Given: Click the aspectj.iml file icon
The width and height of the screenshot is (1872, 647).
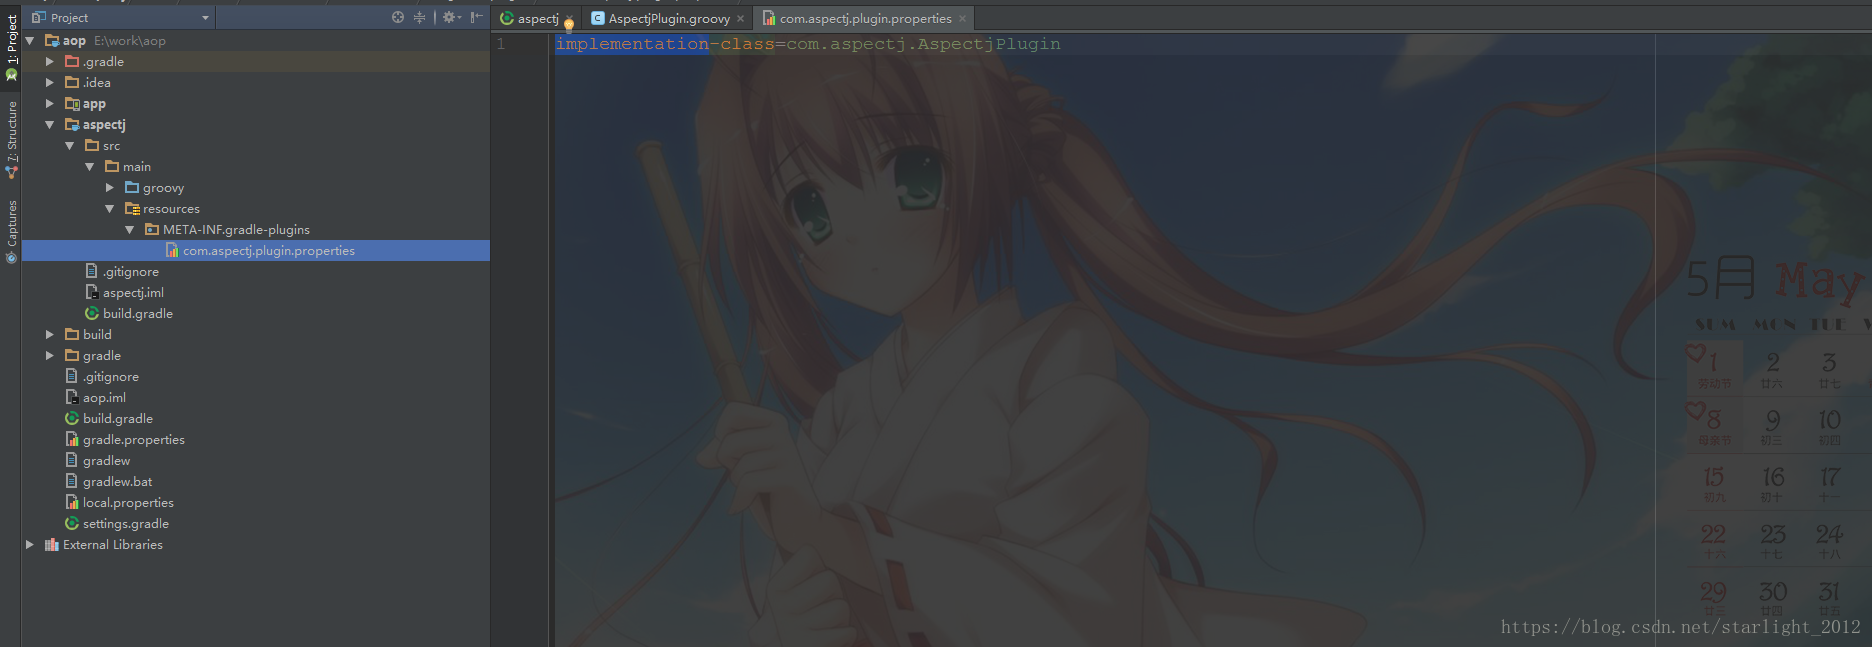Looking at the screenshot, I should (92, 292).
